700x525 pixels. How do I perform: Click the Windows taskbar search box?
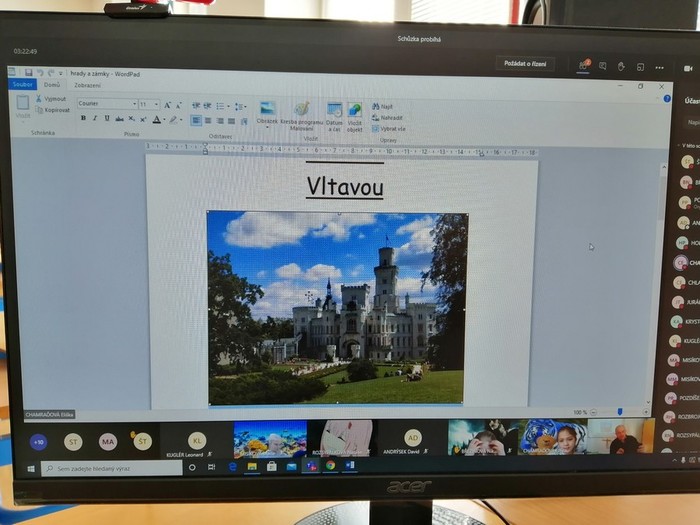(x=112, y=468)
